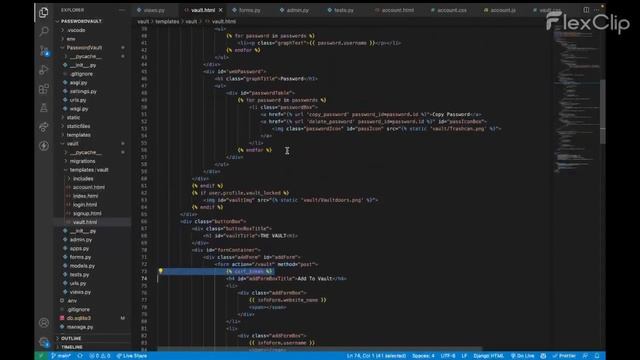Click the lightbulb code action on line 73

coord(160,271)
